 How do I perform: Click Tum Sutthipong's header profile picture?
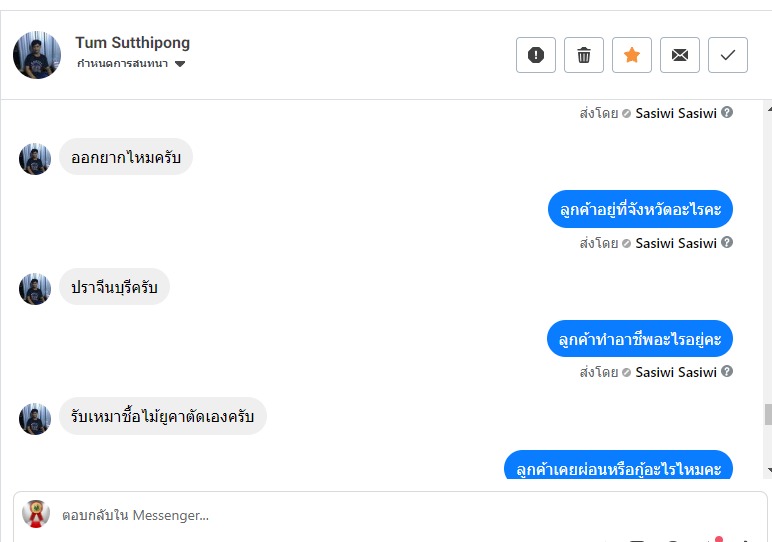click(x=37, y=54)
